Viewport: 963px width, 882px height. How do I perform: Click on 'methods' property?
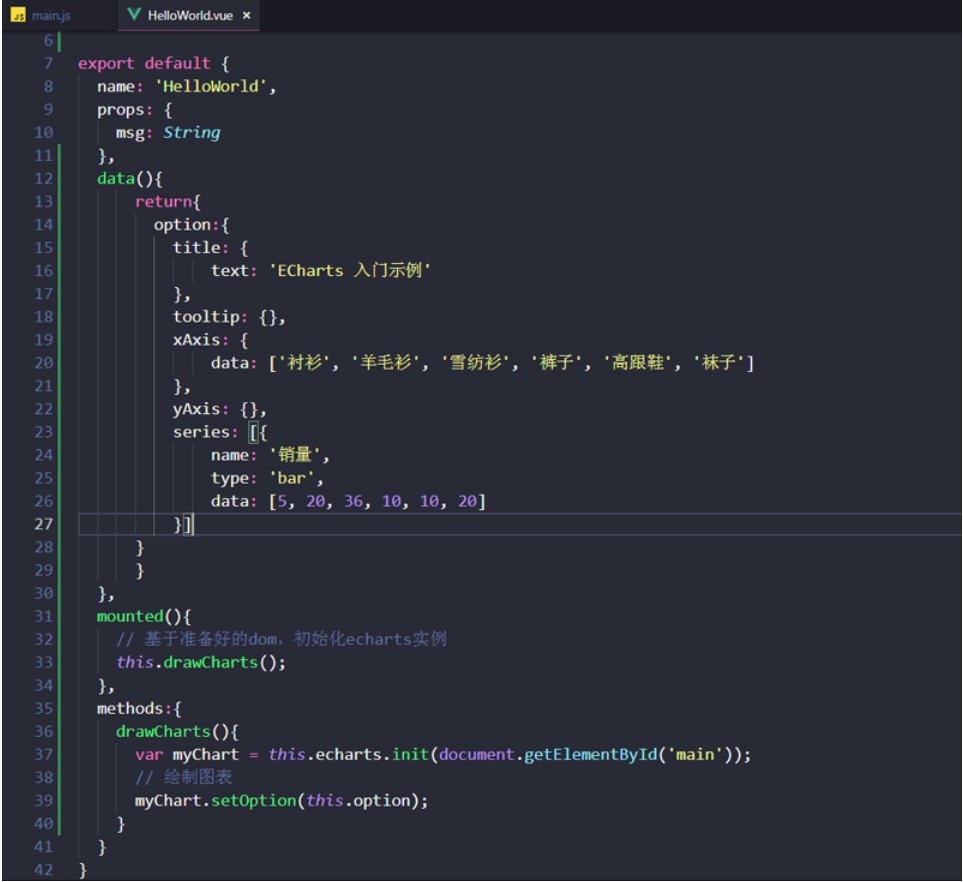[x=130, y=709]
